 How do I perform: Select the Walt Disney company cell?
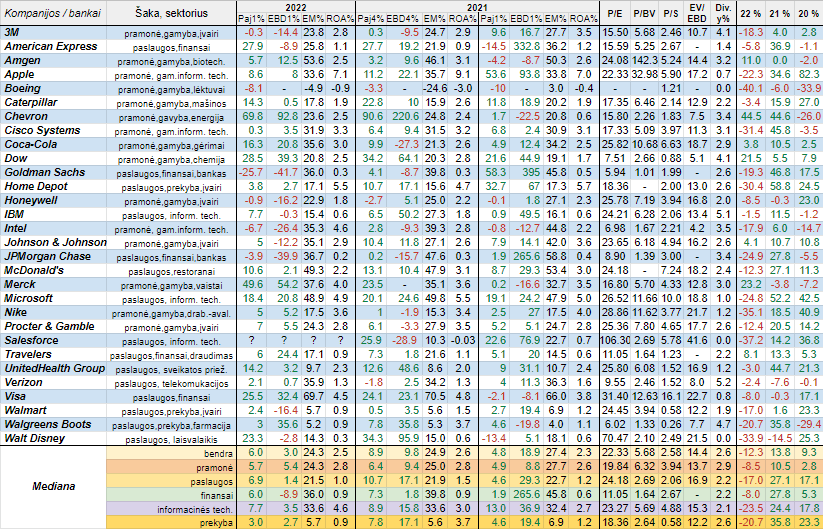(54, 438)
